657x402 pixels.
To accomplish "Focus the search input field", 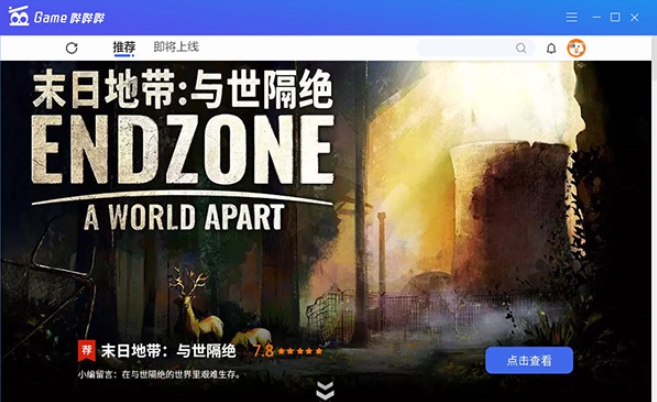I will [x=476, y=48].
